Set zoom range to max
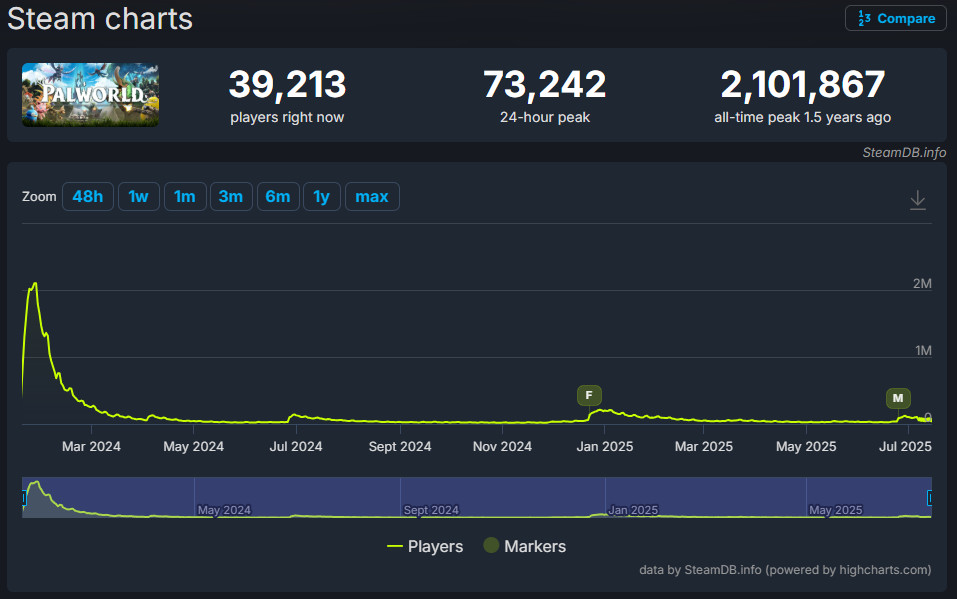The image size is (957, 599). tap(372, 197)
